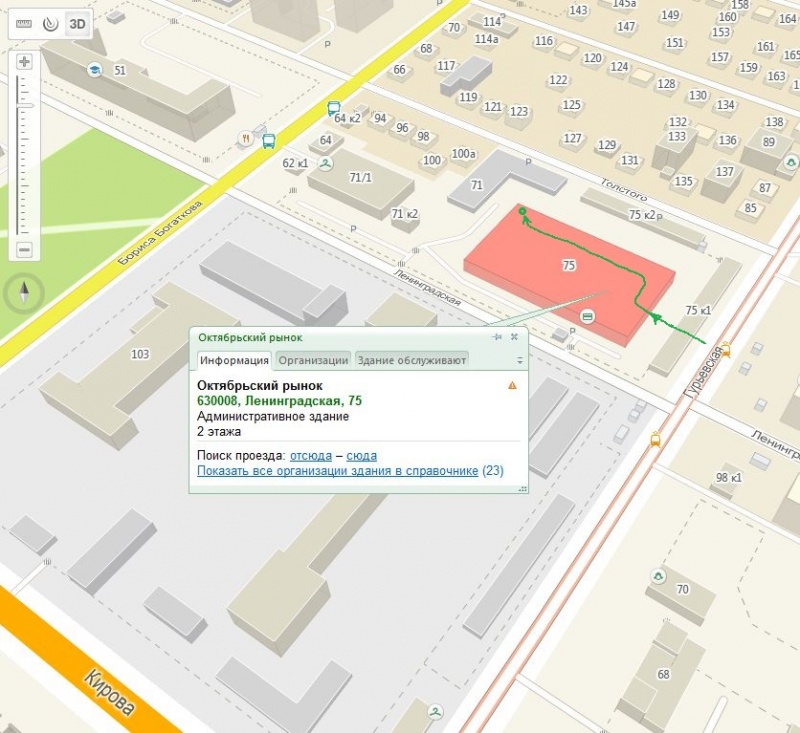Expand the popup tab overflow arrow
This screenshot has width=800, height=733.
(x=519, y=360)
